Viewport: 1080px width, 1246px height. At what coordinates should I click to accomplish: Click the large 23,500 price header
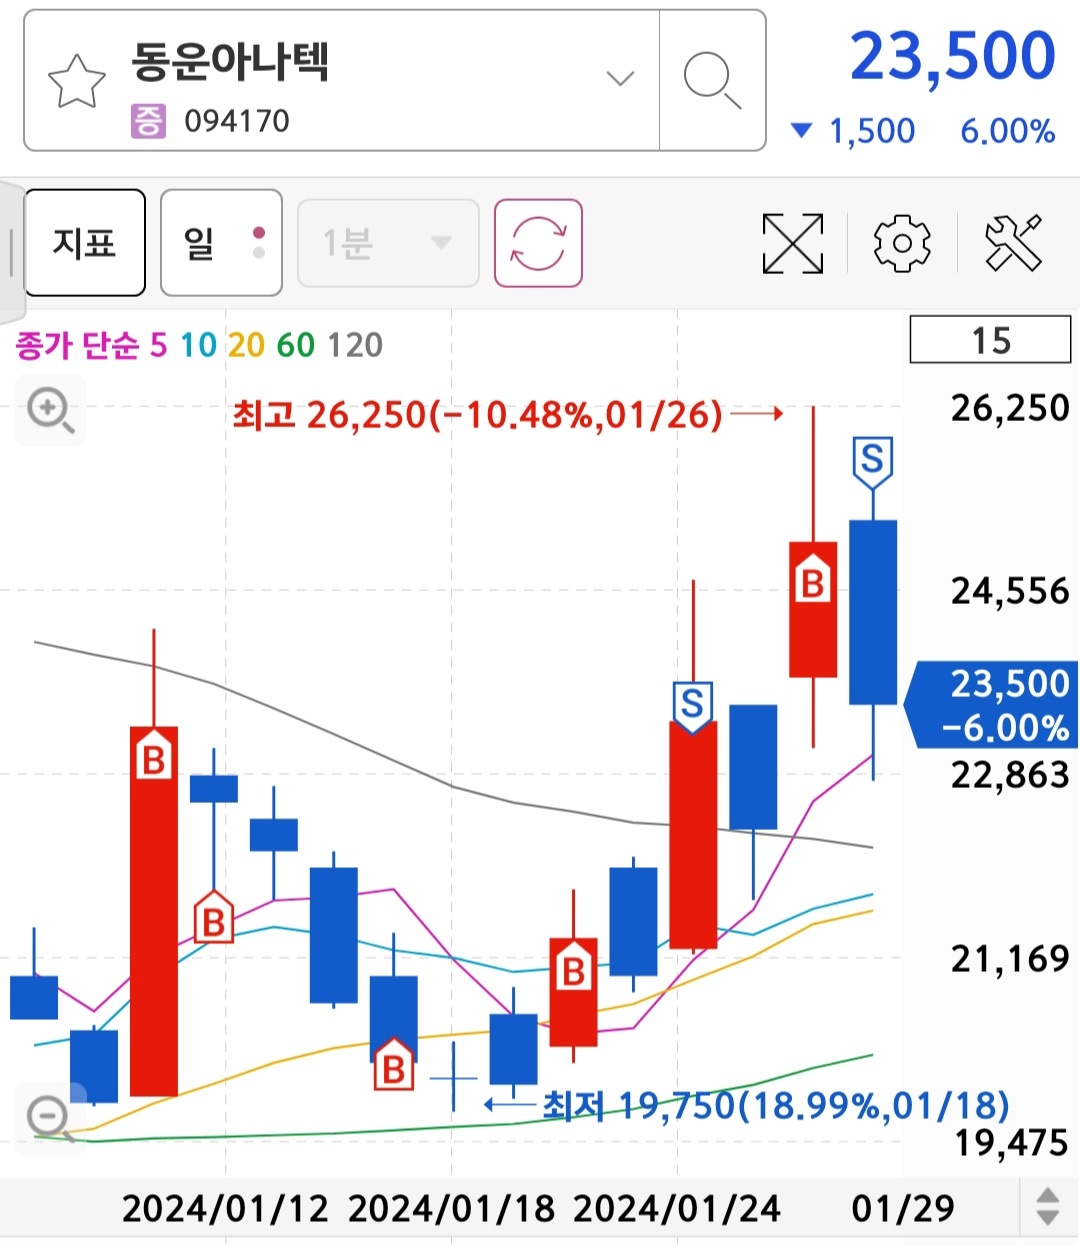pos(952,57)
